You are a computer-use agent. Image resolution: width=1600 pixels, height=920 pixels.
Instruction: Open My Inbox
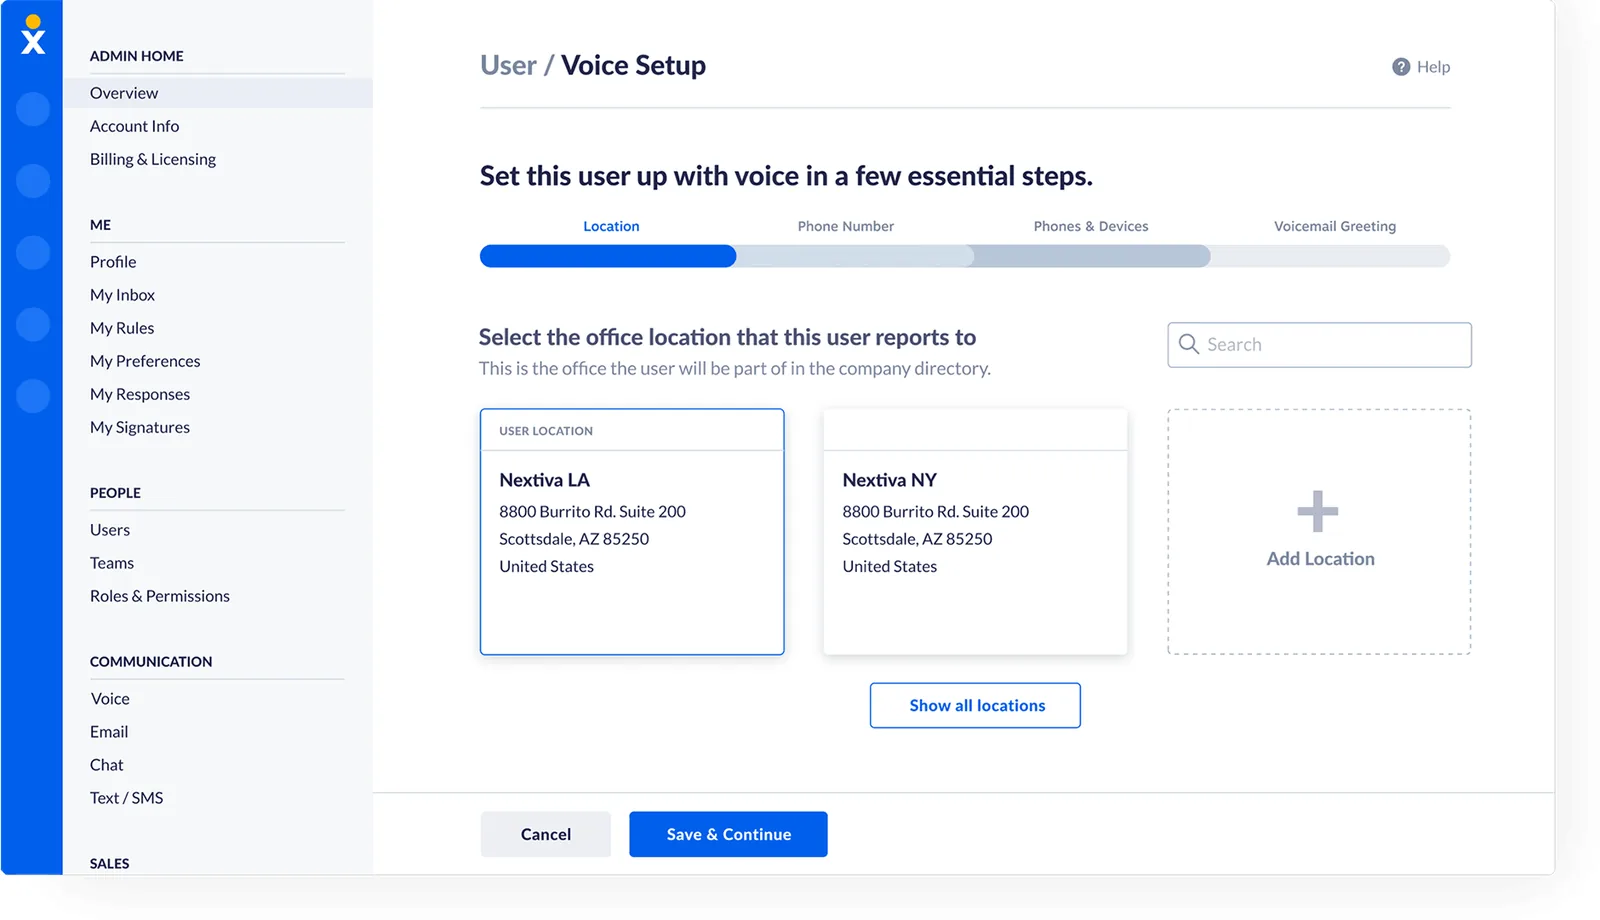coord(122,295)
